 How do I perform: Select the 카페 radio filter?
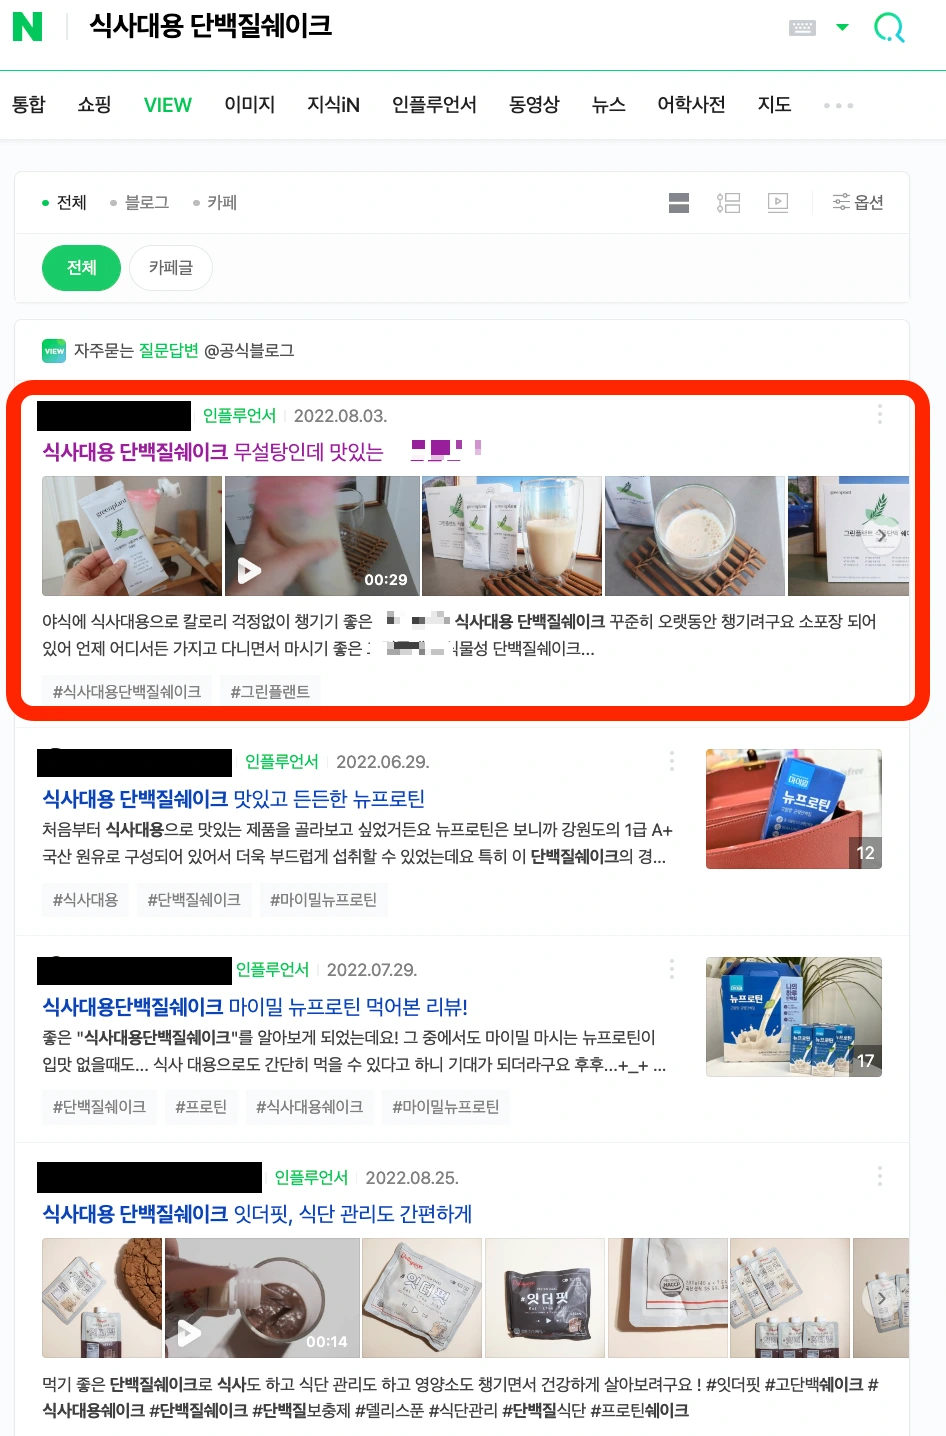click(215, 203)
